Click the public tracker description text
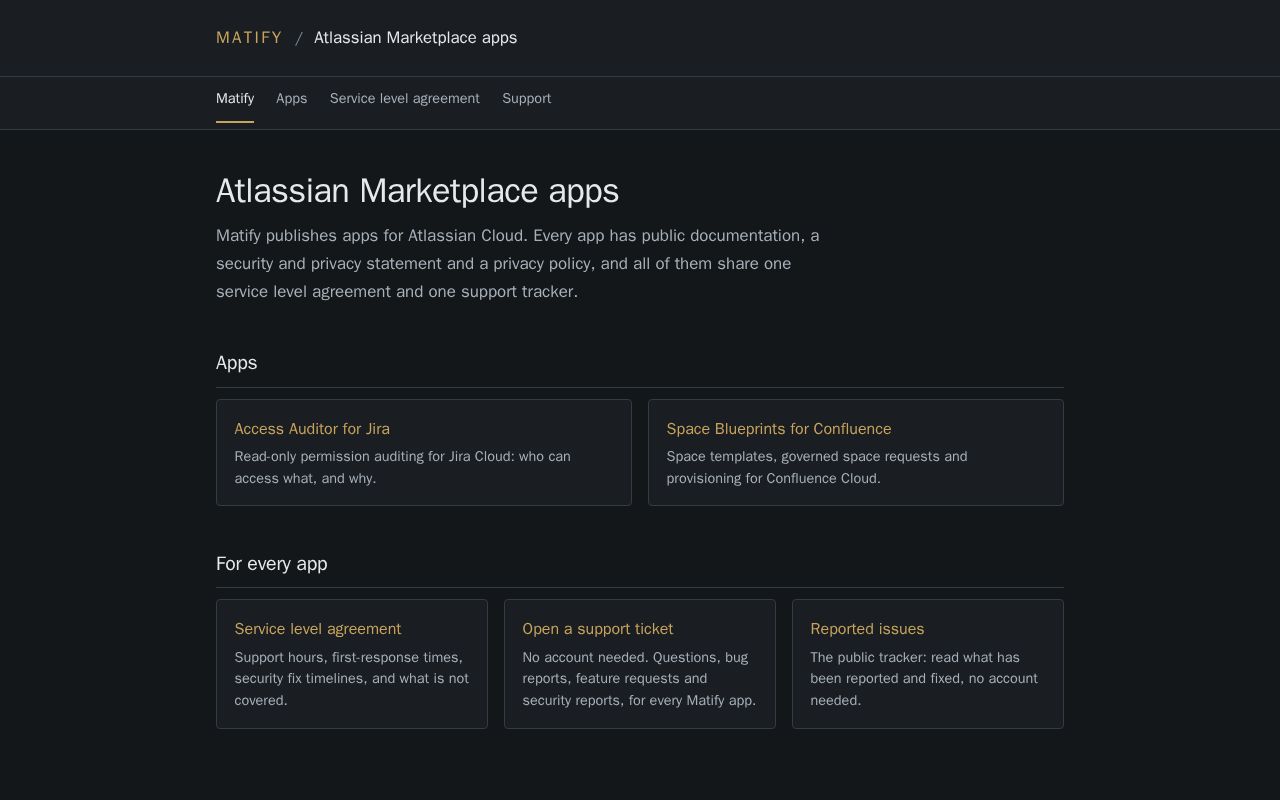 (924, 679)
